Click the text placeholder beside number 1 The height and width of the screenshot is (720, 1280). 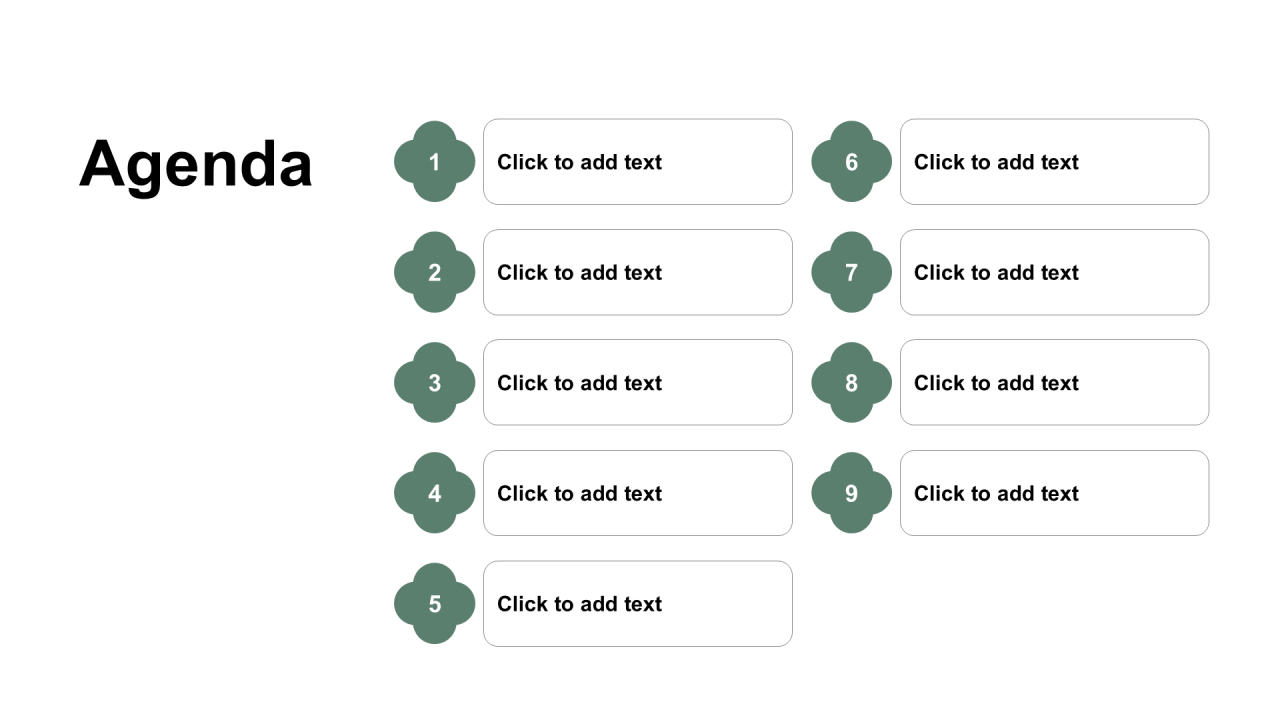pos(638,162)
